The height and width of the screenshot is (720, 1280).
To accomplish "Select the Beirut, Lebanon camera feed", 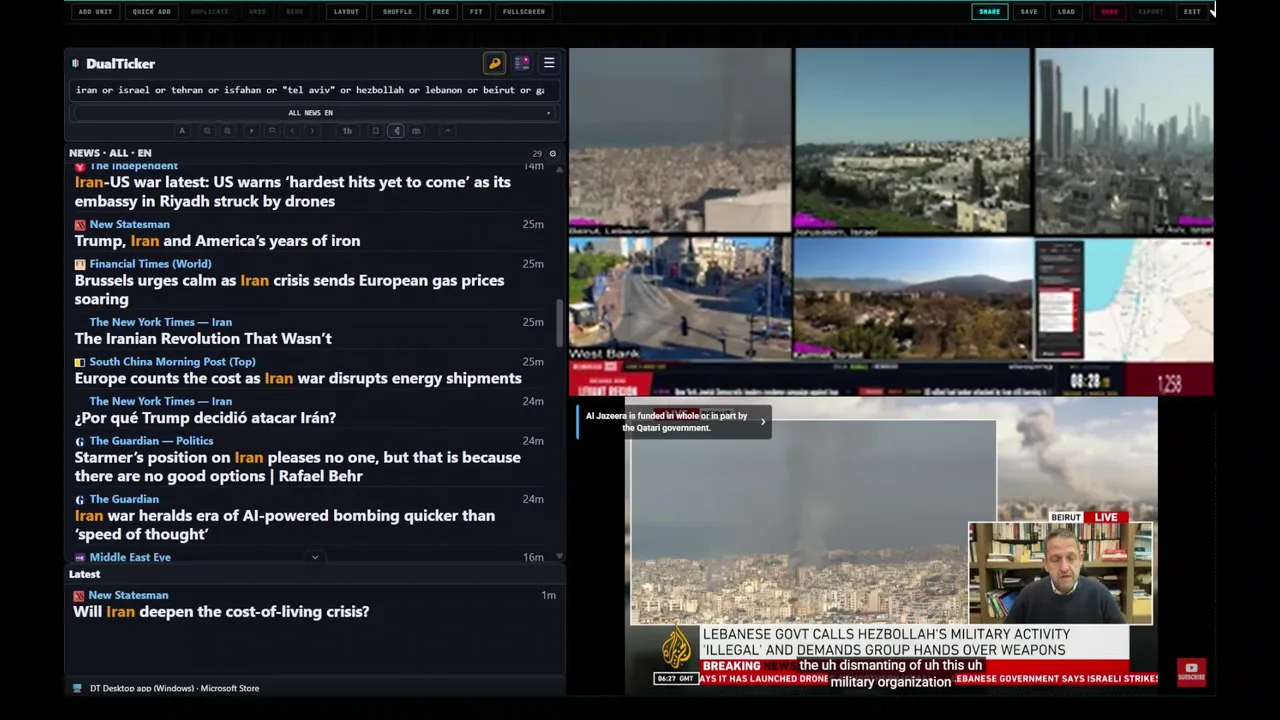I will (x=680, y=141).
